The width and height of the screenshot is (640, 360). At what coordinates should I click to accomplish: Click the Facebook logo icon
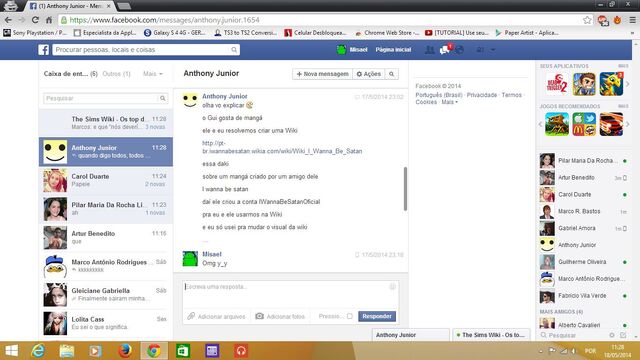pyautogui.click(x=44, y=50)
